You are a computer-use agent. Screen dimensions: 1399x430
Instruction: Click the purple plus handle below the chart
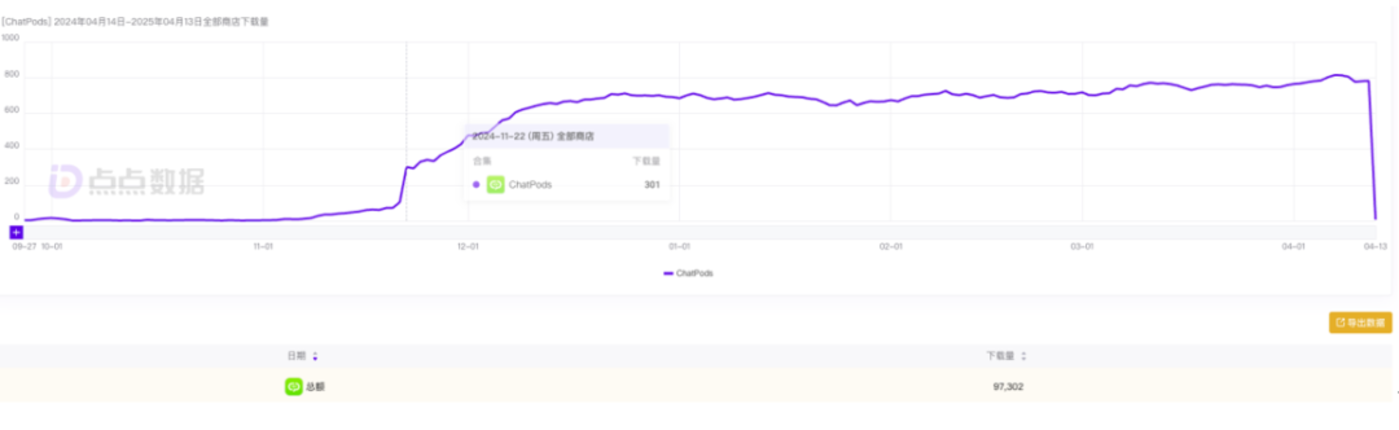coord(16,232)
